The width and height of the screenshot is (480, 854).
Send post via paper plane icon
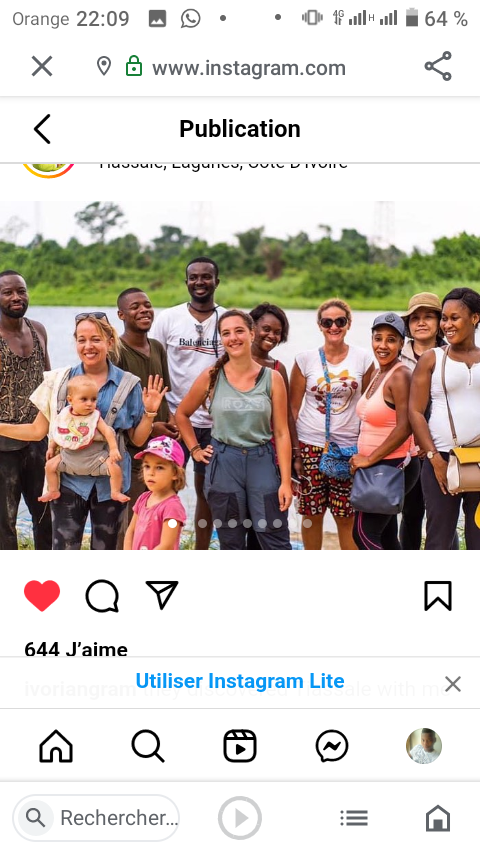click(x=162, y=595)
